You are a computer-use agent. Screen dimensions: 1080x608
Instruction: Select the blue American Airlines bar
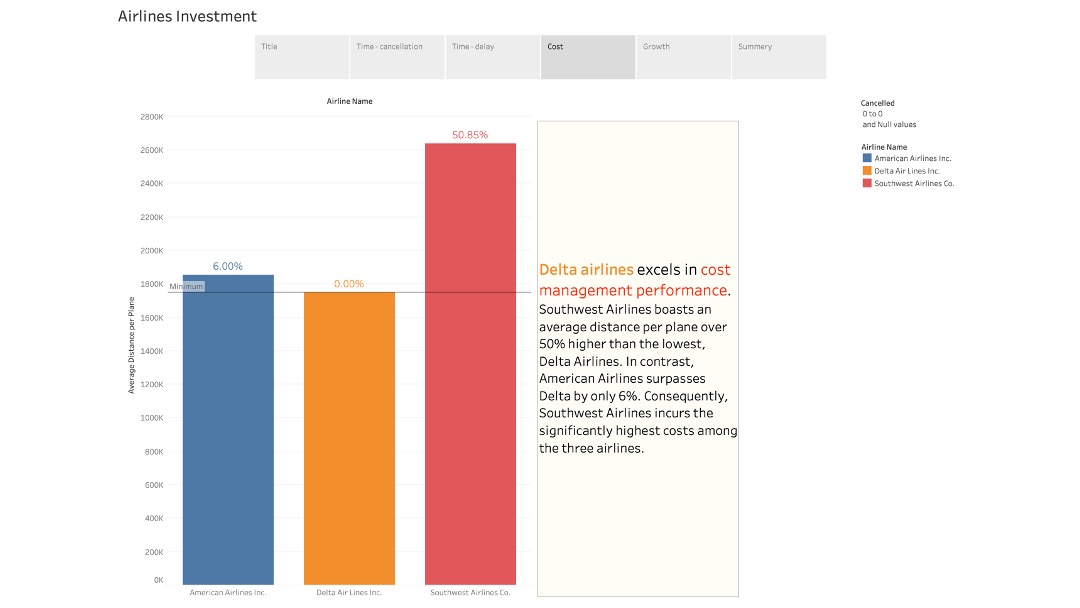pos(228,430)
